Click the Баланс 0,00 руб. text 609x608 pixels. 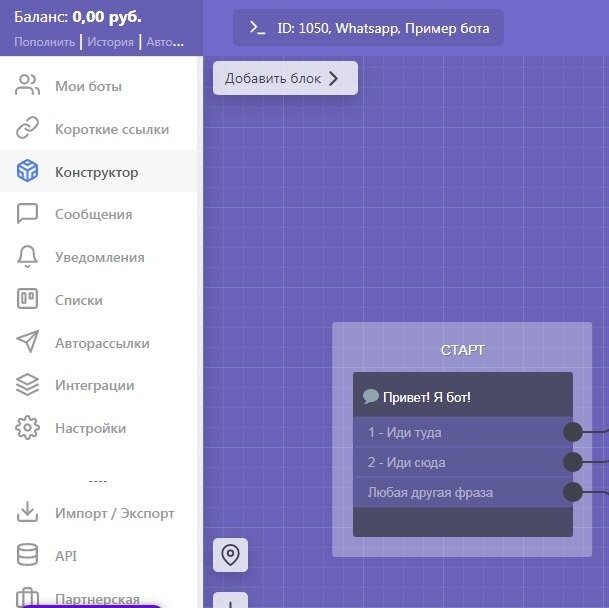(78, 17)
